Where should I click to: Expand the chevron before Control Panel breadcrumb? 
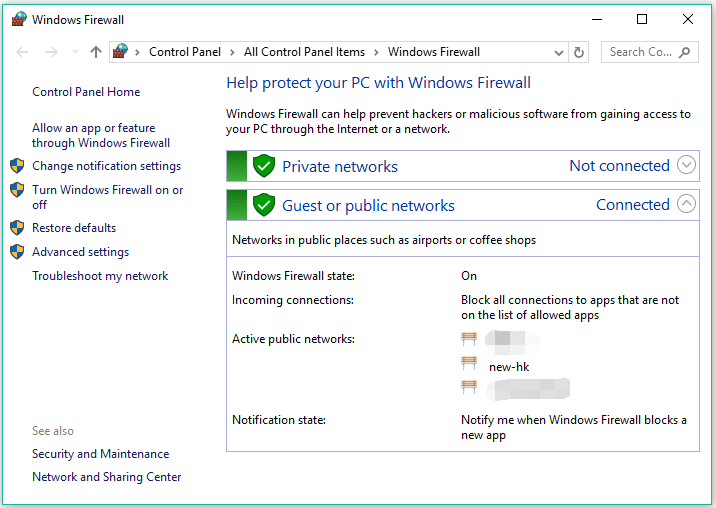point(137,53)
